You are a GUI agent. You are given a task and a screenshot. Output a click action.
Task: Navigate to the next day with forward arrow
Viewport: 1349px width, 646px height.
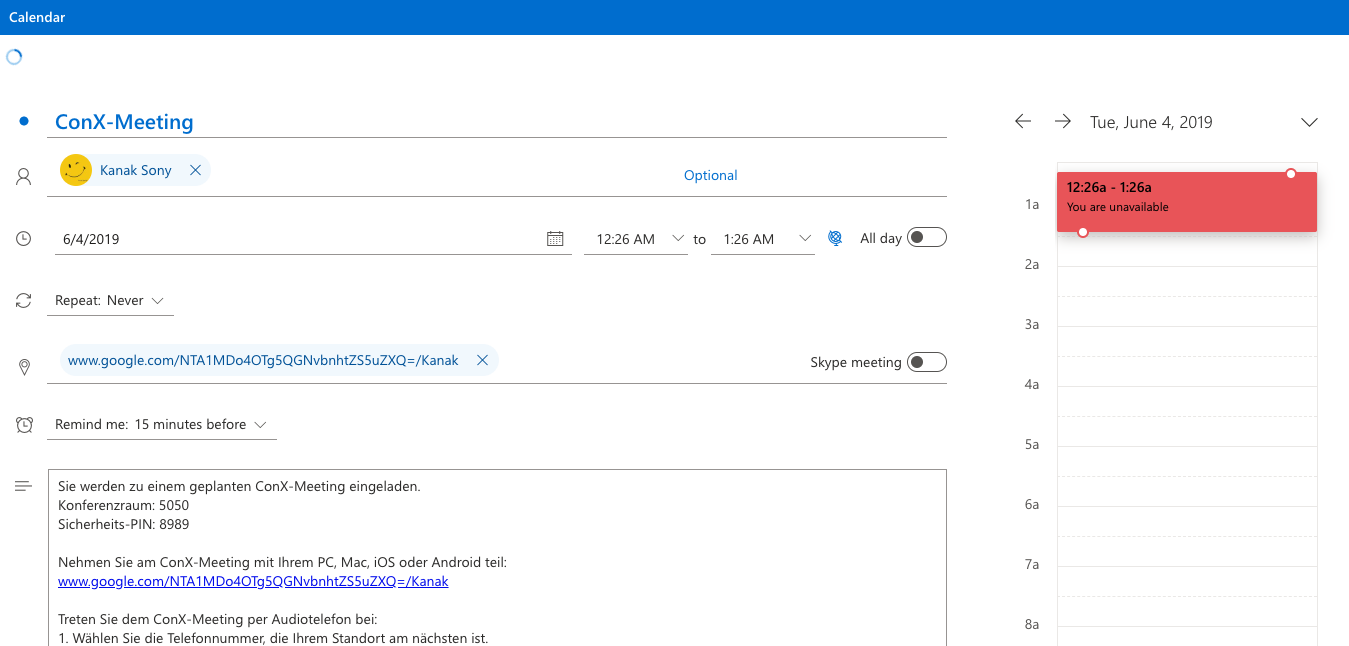(x=1062, y=120)
